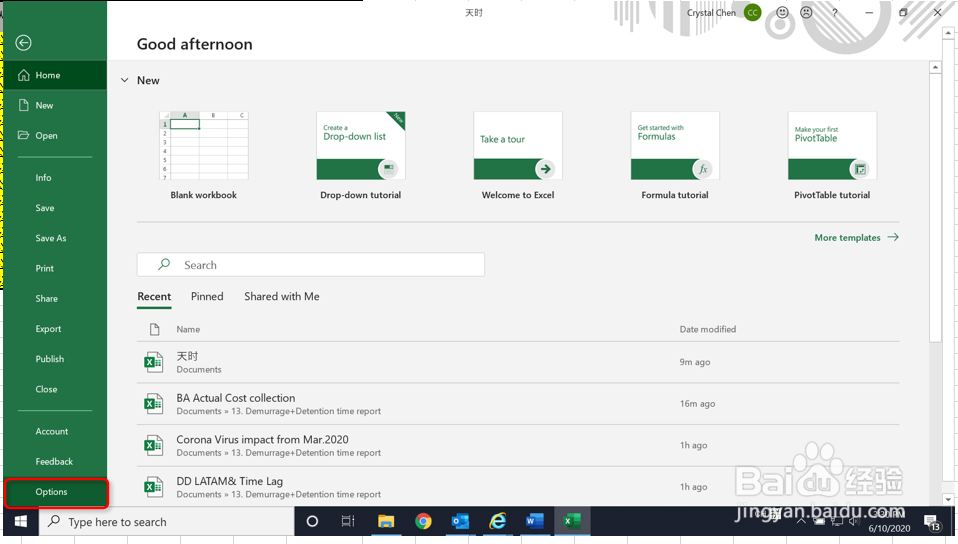Switch to the Recent tab
Viewport: 958px width, 544px height.
tap(154, 296)
